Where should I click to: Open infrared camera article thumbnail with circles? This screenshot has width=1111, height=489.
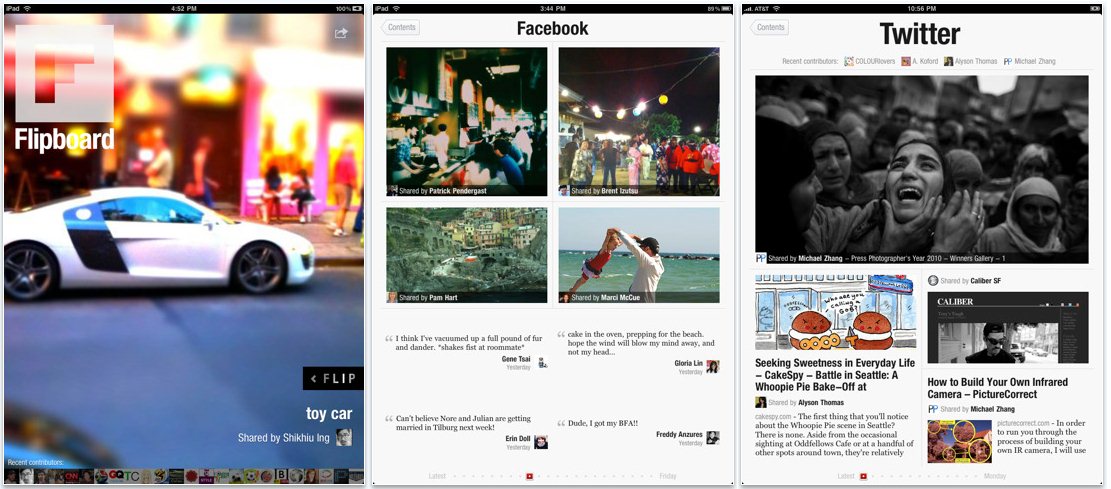(959, 442)
